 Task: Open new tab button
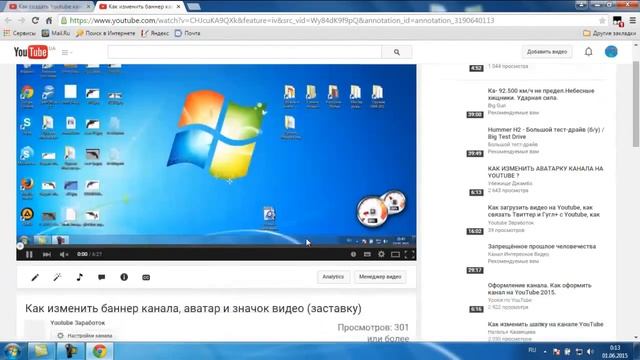pos(193,7)
